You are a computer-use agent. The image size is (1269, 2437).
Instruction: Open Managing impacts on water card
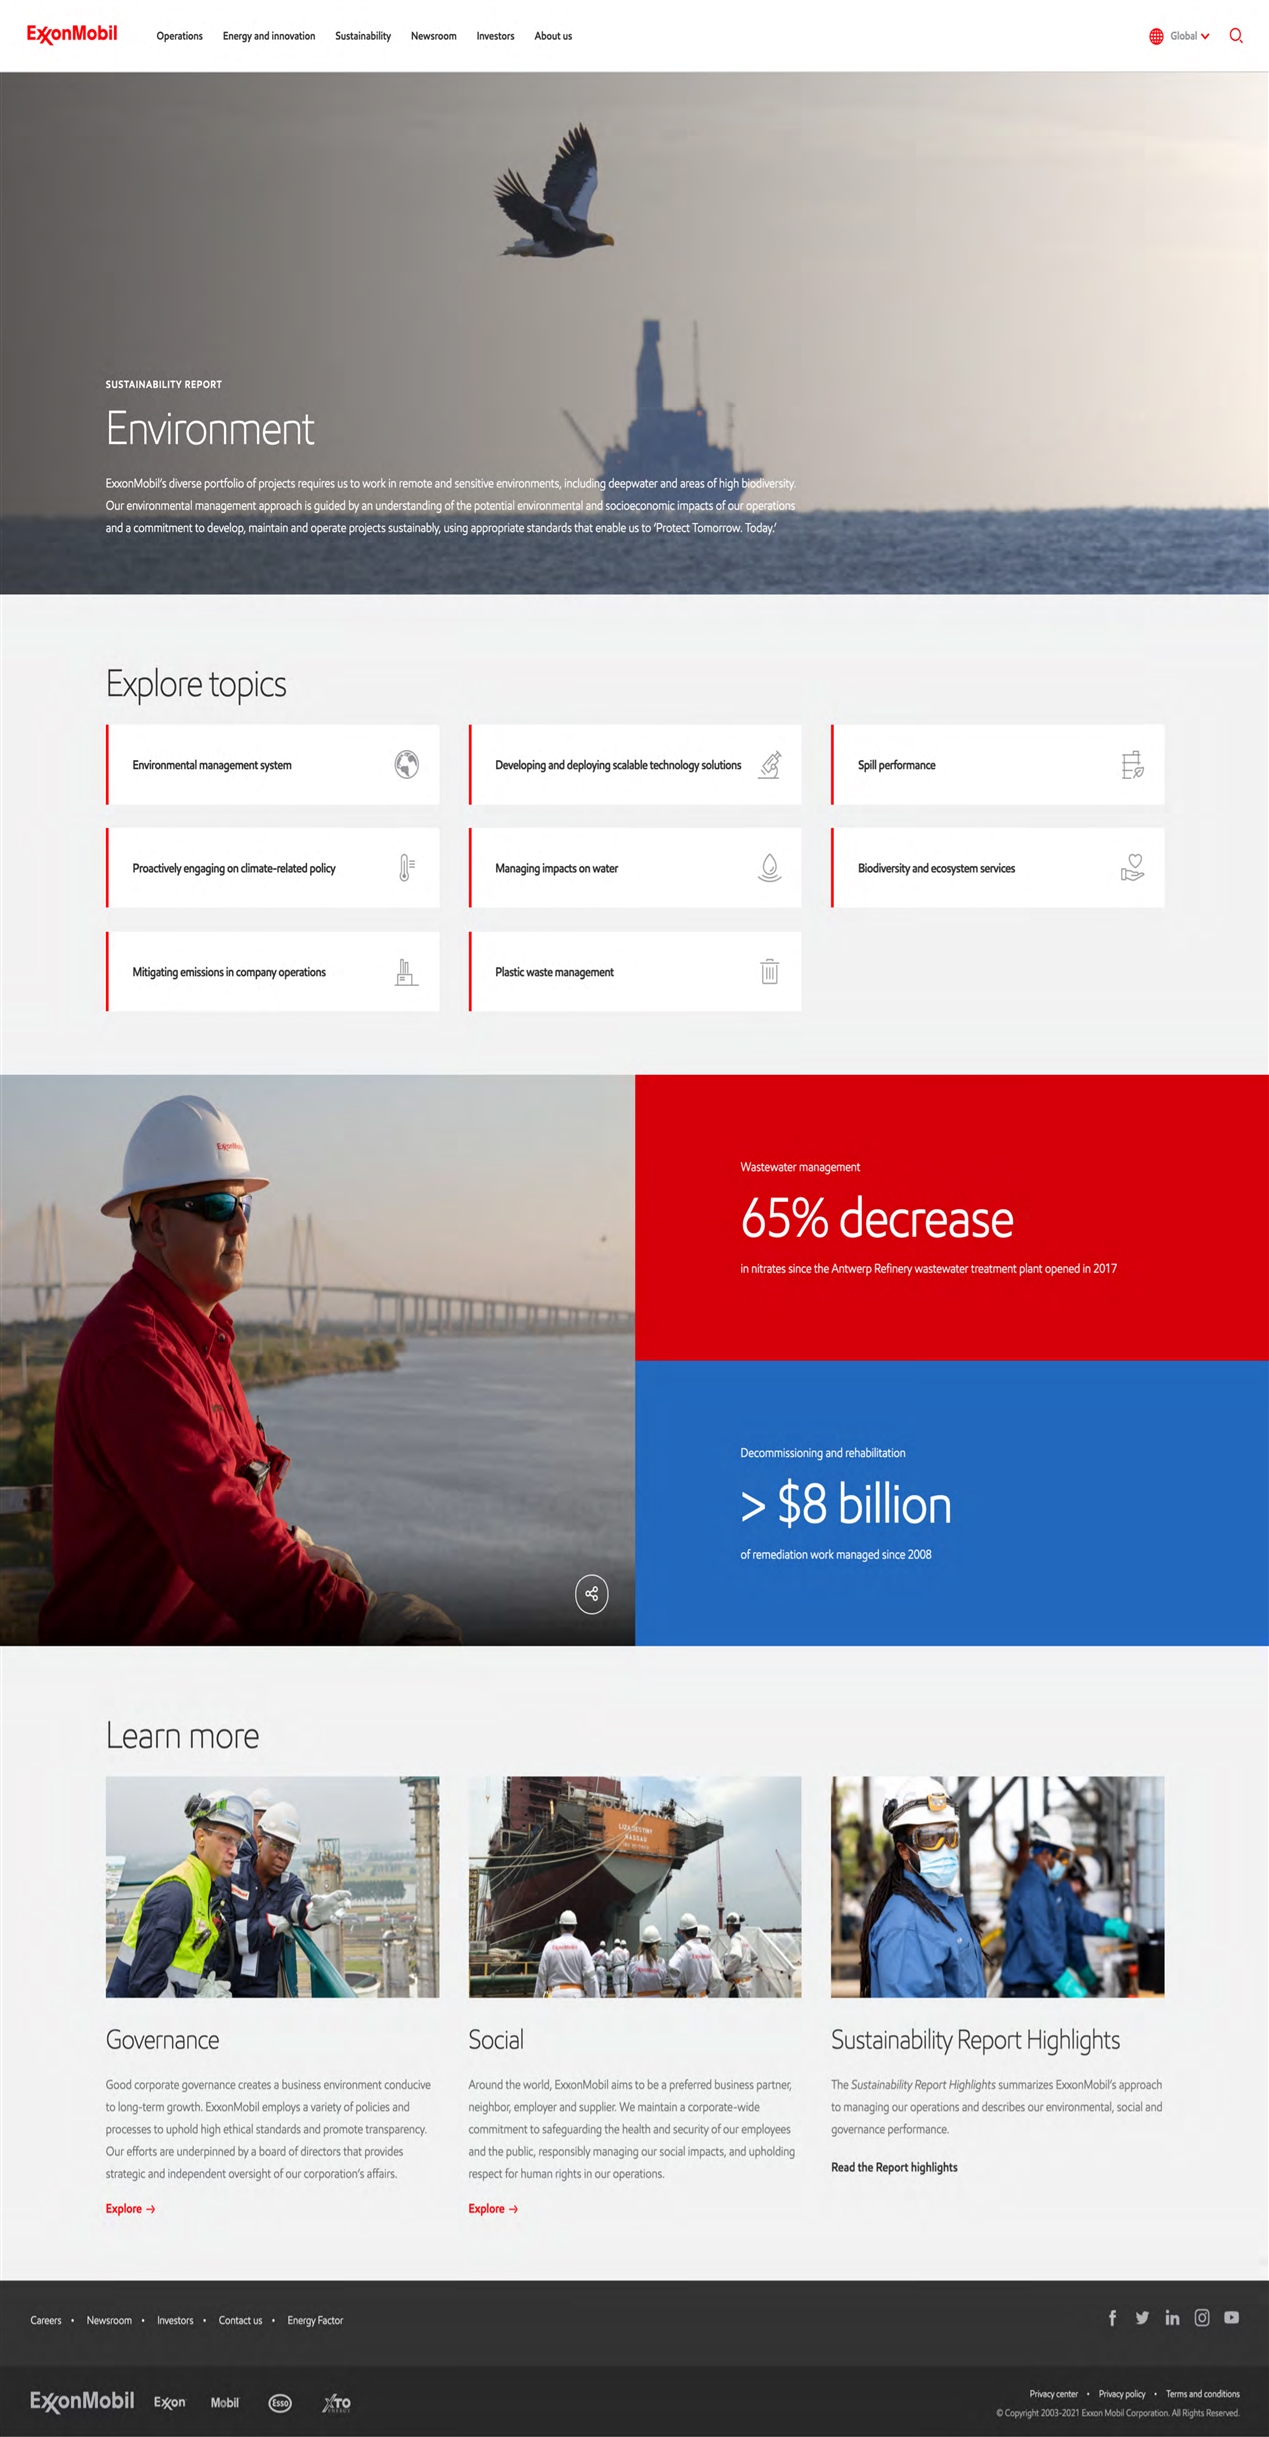coord(635,868)
